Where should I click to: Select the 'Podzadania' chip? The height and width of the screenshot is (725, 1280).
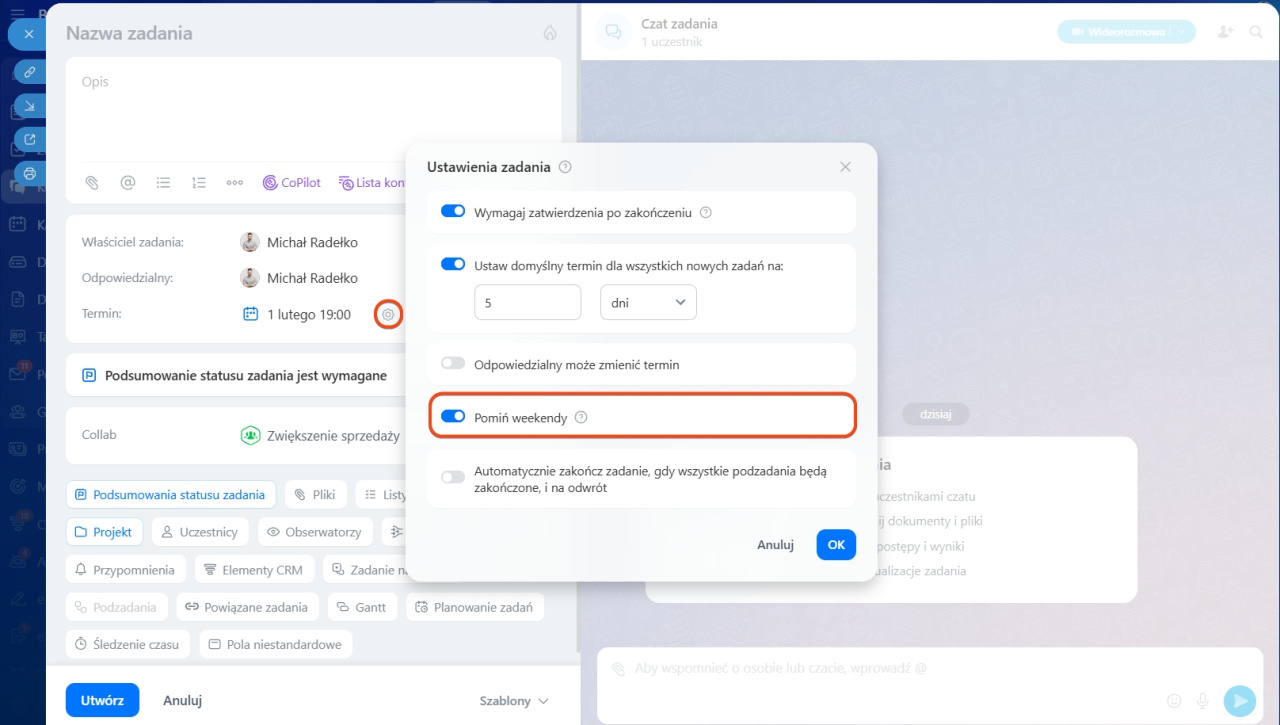[116, 606]
